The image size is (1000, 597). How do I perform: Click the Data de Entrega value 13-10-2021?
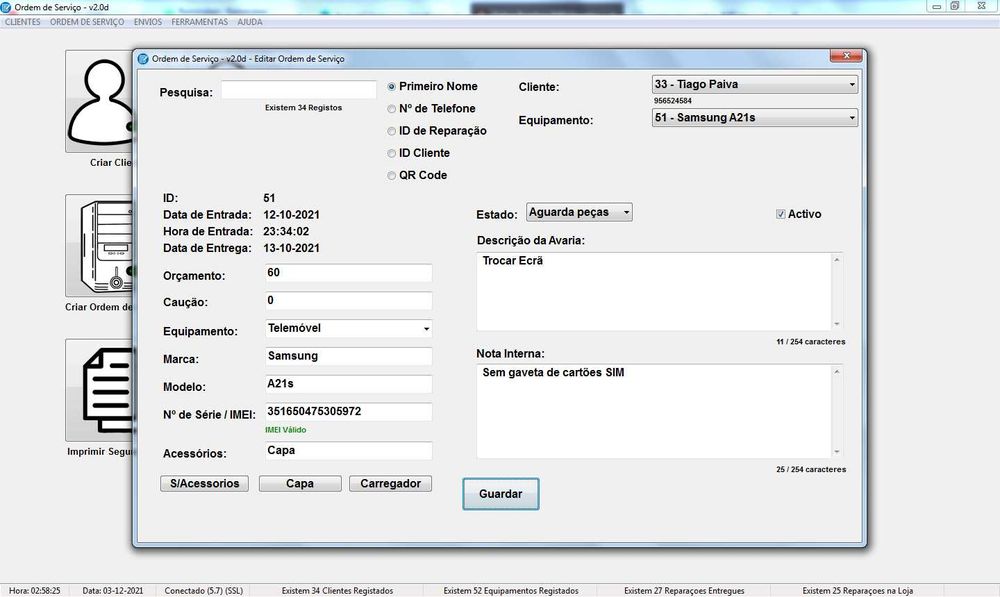[291, 248]
